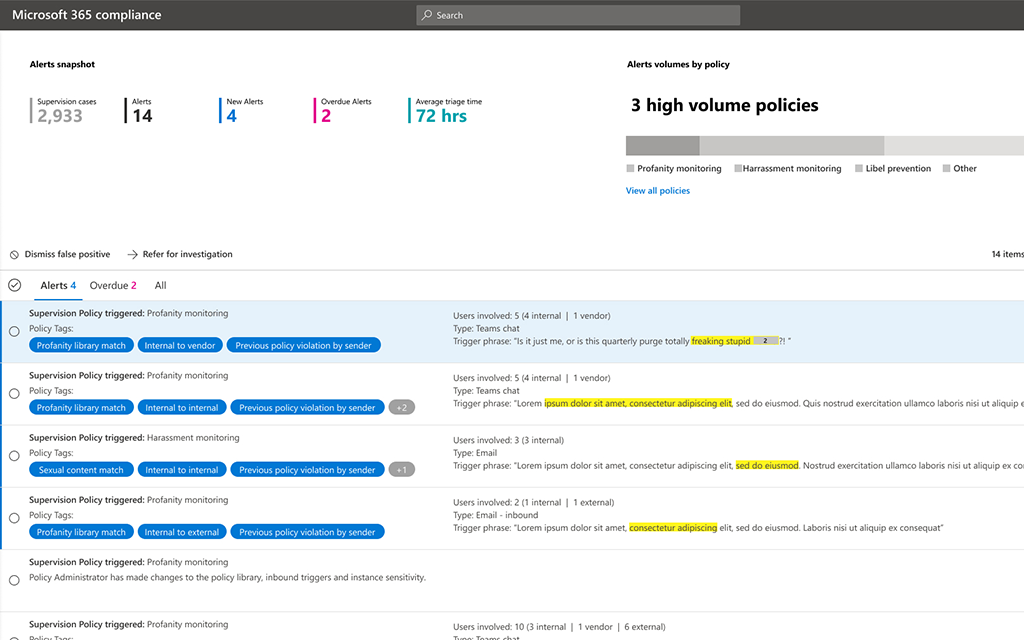This screenshot has width=1024, height=640.
Task: Expand the +2 tags badge
Action: tap(402, 408)
